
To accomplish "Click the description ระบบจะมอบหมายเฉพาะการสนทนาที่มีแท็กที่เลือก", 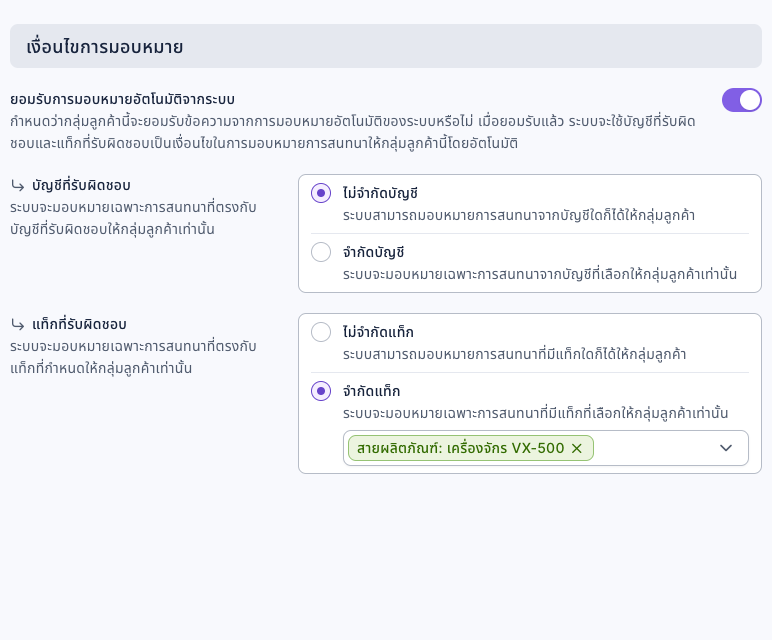I will pos(536,413).
